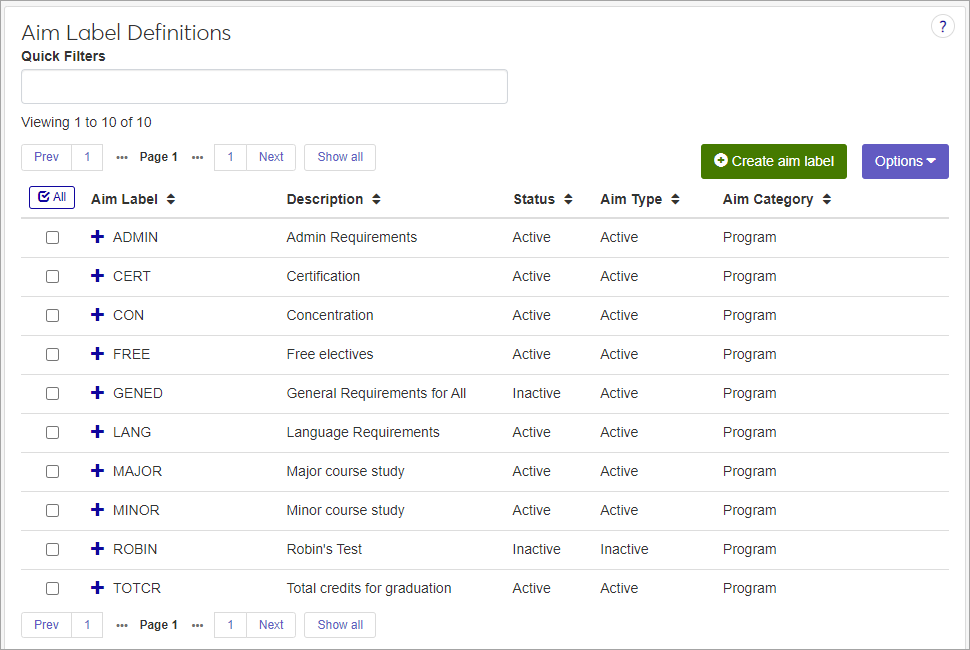Expand the MINOR row plus icon
Viewport: 970px width, 650px height.
[97, 510]
